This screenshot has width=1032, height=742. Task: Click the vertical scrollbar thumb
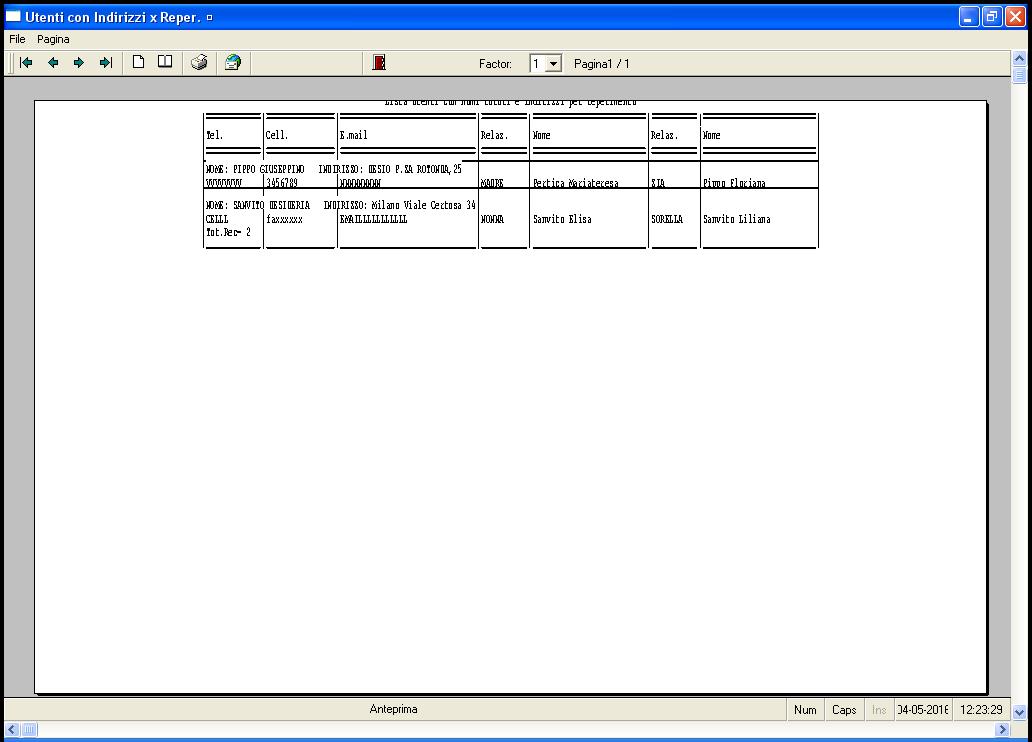point(1019,75)
